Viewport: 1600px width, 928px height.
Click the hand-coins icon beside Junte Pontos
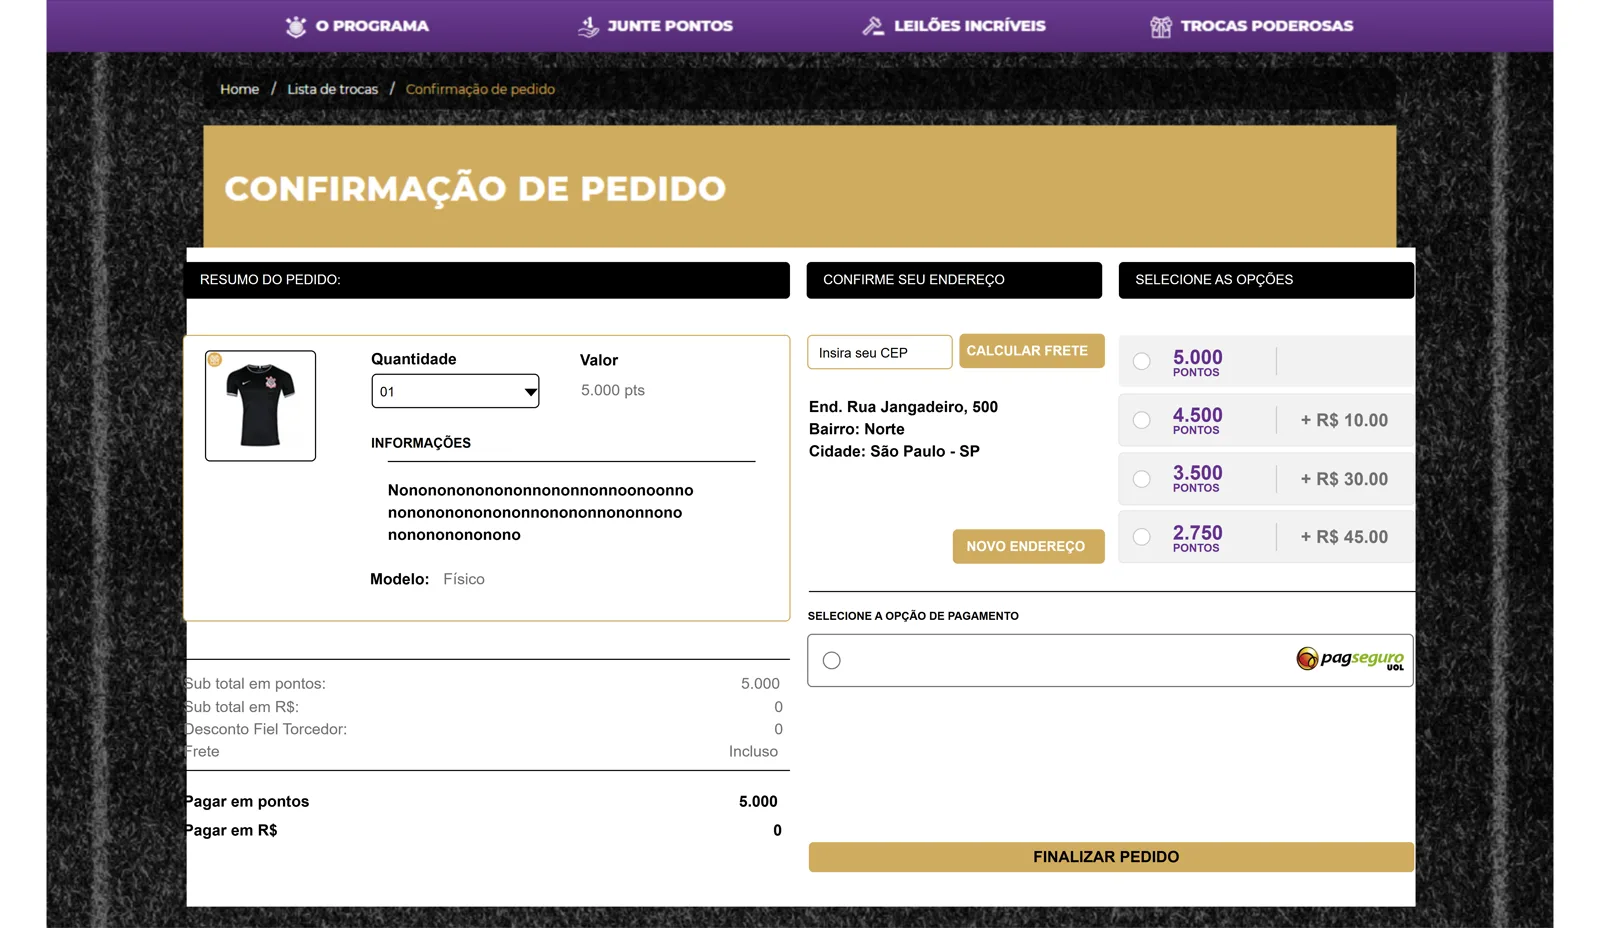[x=589, y=26]
